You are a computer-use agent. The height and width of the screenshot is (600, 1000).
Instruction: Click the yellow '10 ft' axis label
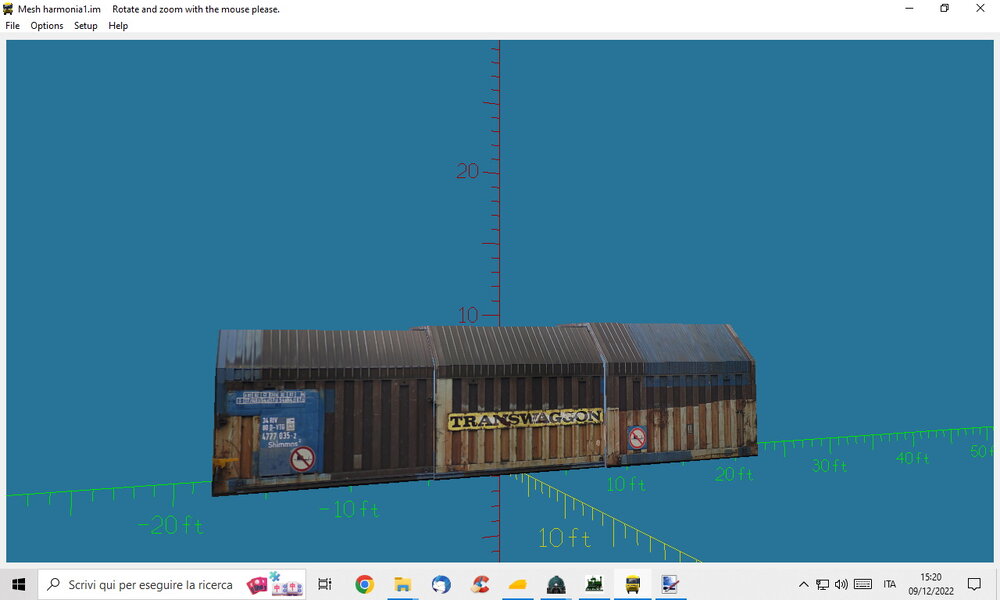pyautogui.click(x=564, y=538)
